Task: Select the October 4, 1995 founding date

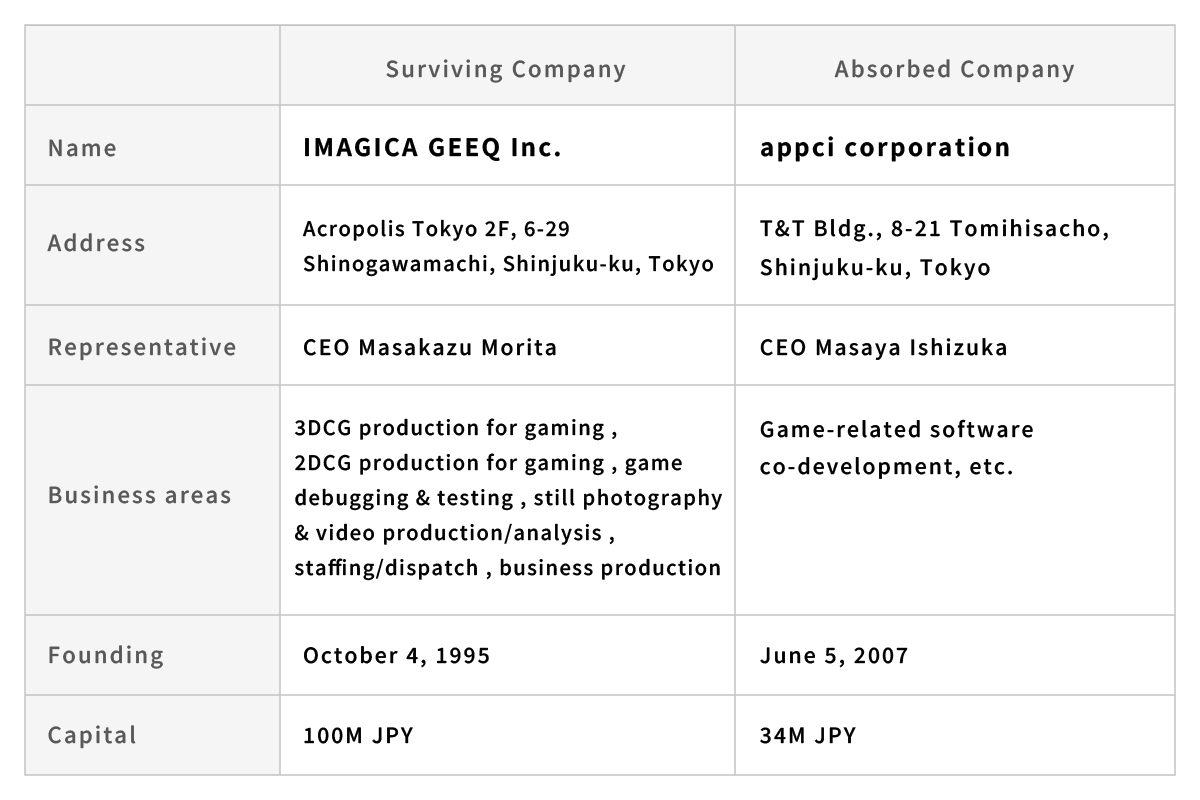Action: (x=397, y=656)
